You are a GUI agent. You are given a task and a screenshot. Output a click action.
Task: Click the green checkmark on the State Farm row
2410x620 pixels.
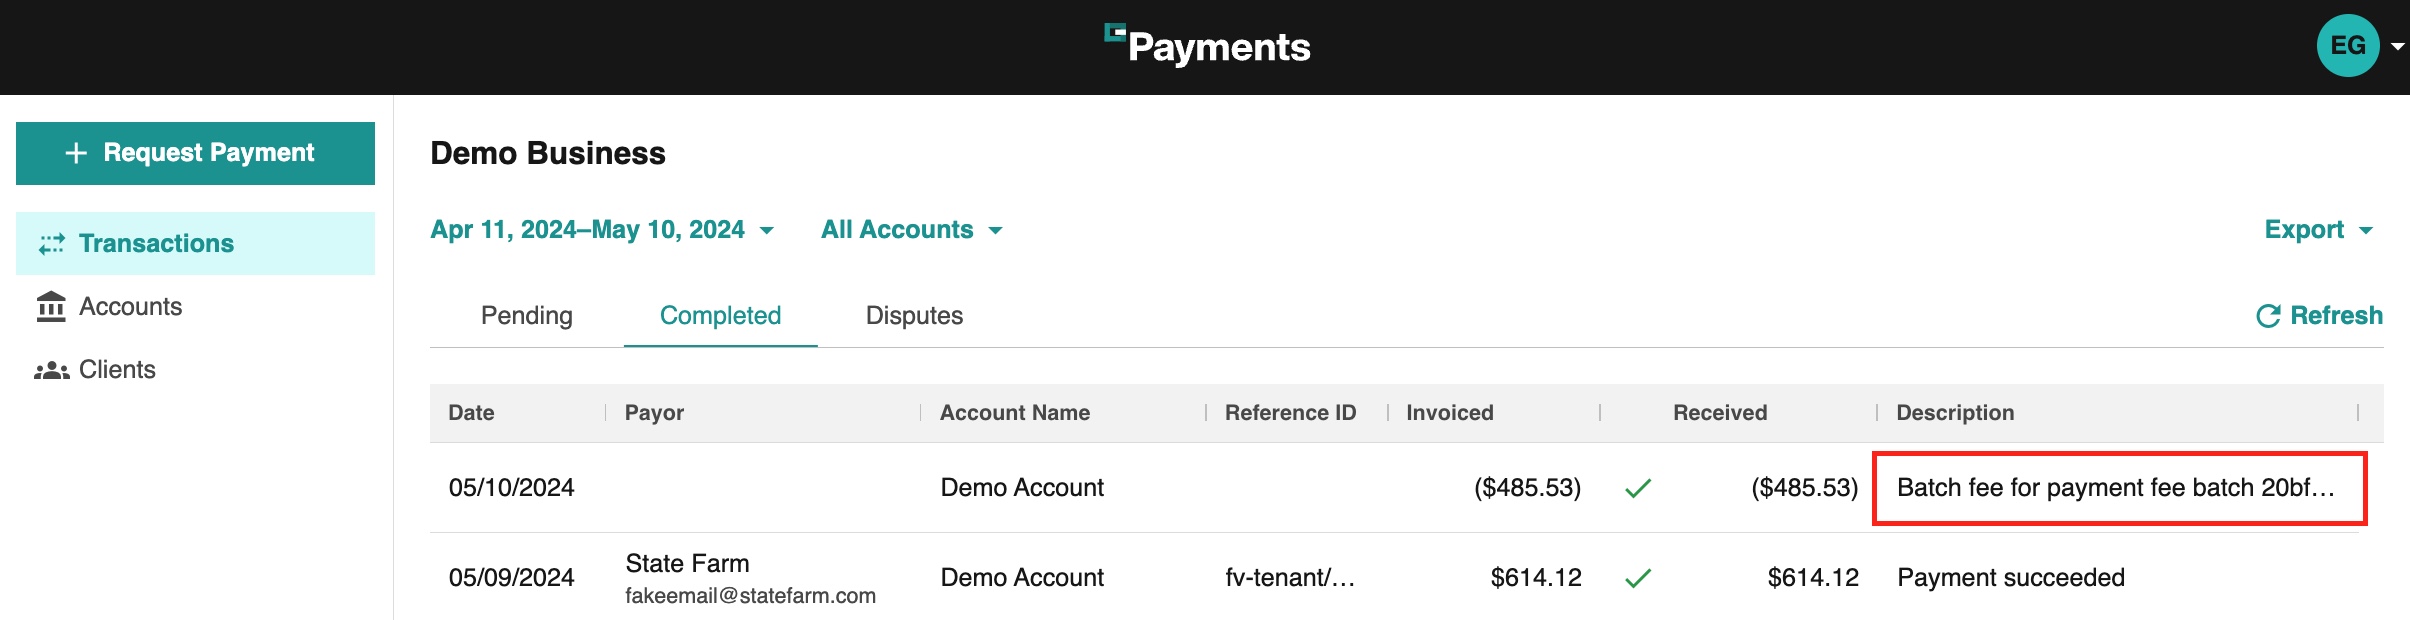(1638, 578)
